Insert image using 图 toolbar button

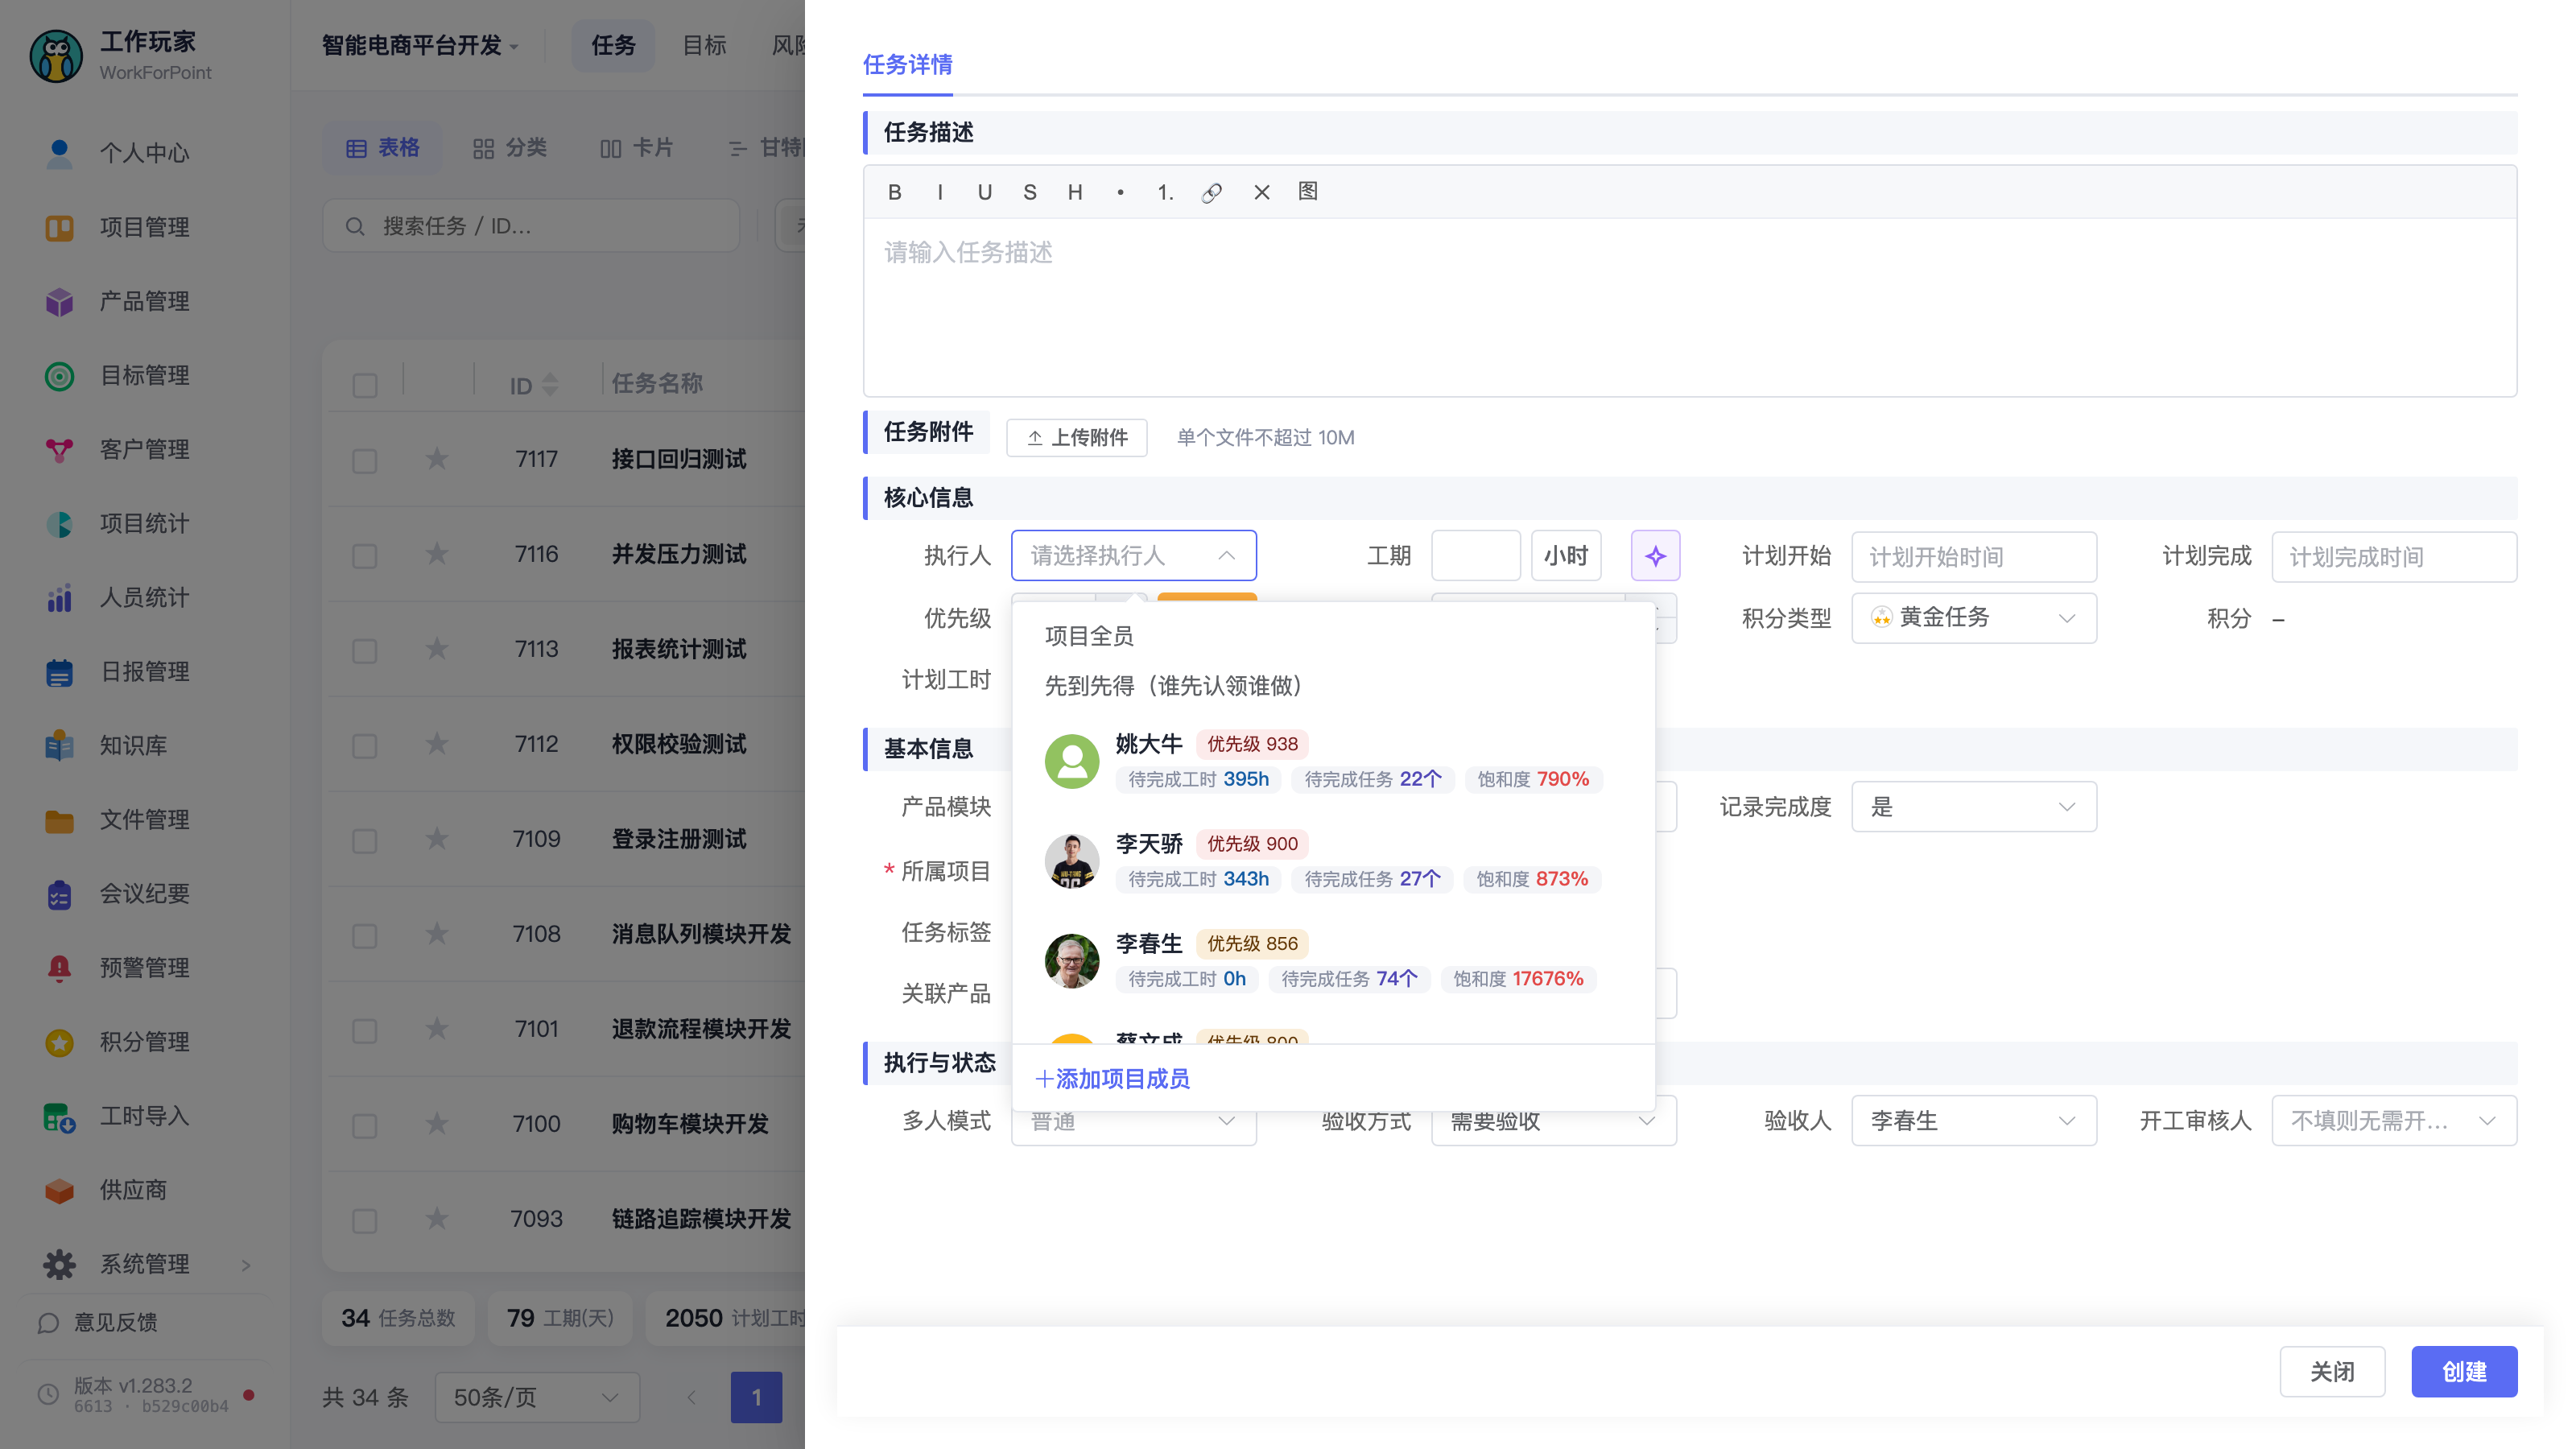point(1307,192)
